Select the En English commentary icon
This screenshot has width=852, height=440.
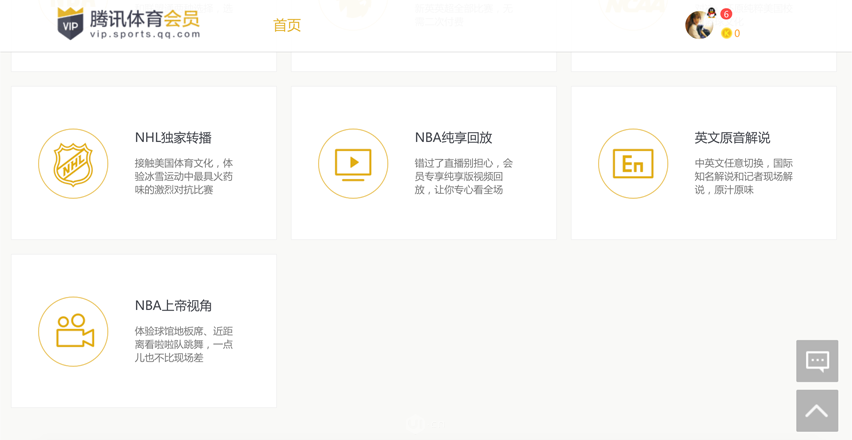pos(633,163)
